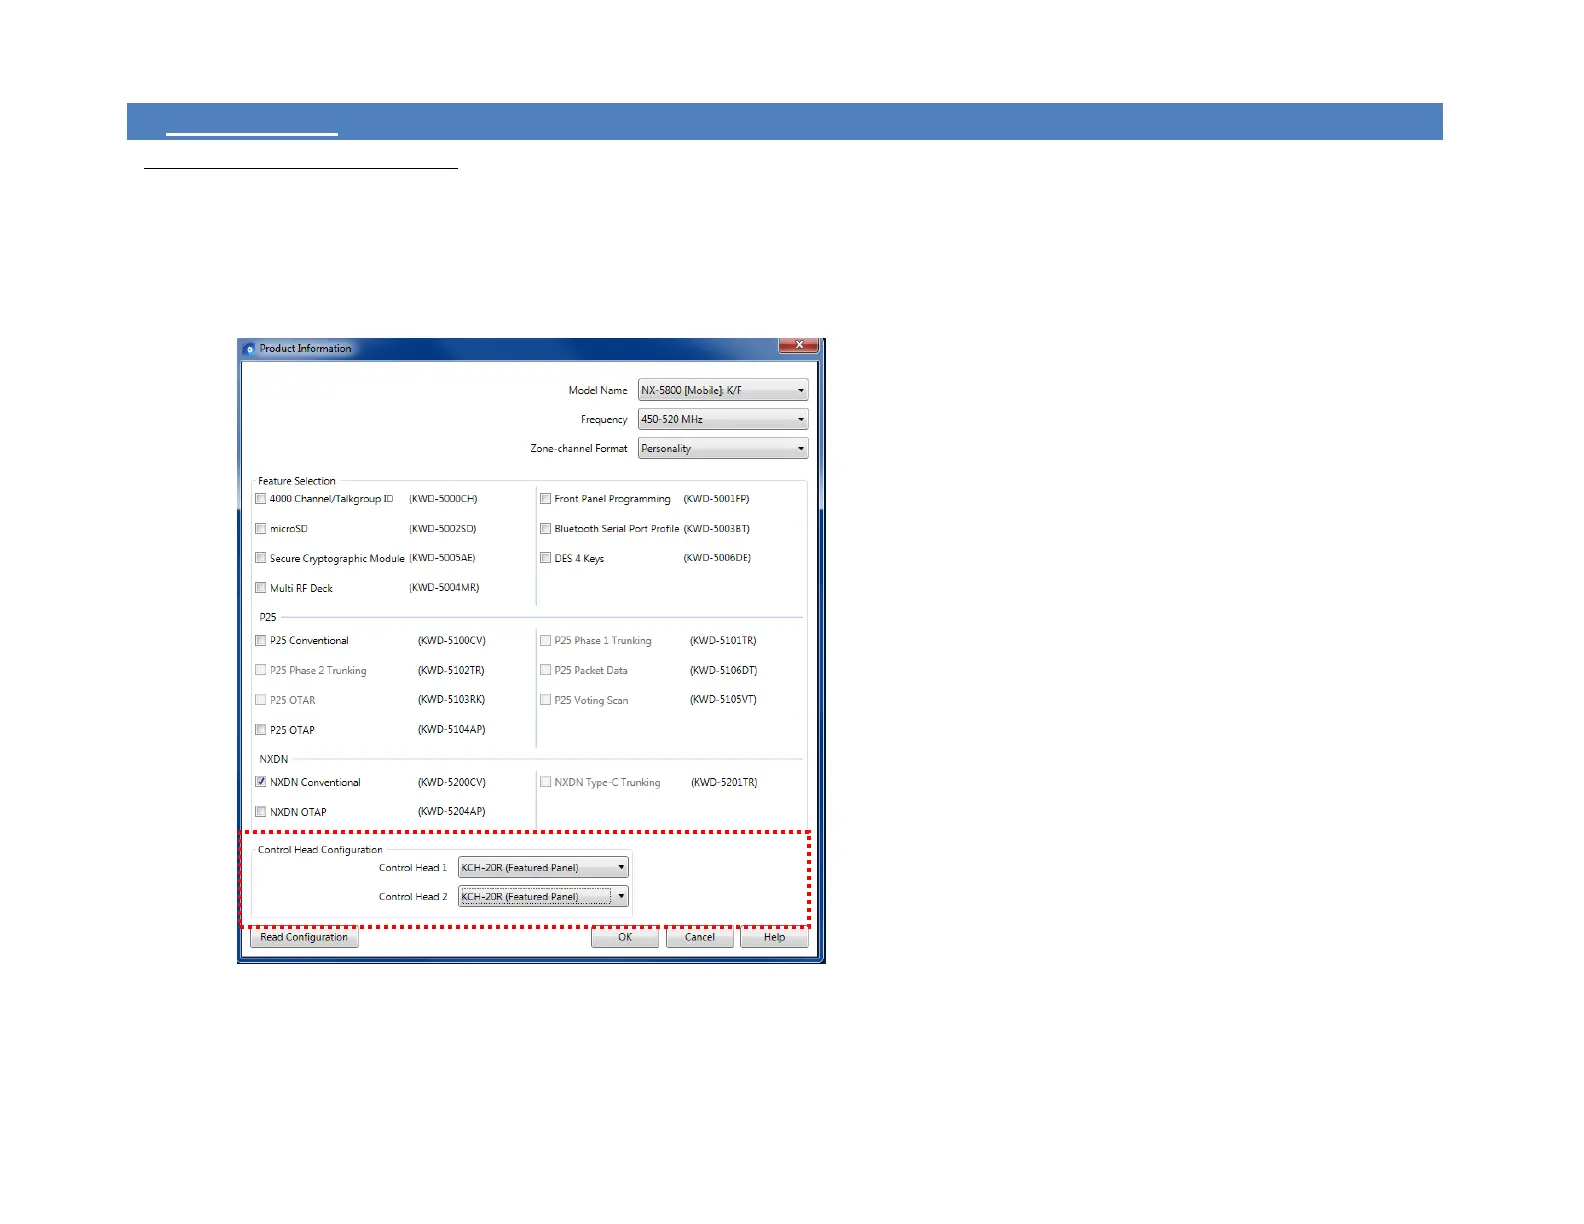1584x1224 pixels.
Task: Click the (KWD-5204AP) license code text
Action: 451,811
